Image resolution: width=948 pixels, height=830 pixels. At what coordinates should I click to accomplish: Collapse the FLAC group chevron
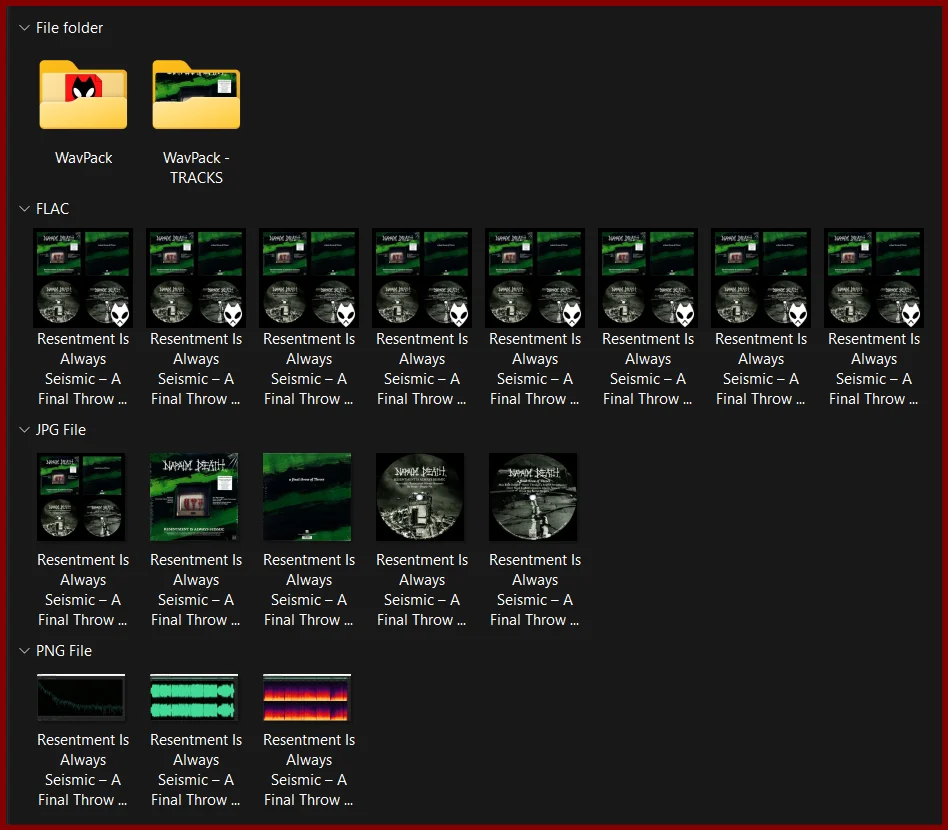[x=24, y=209]
